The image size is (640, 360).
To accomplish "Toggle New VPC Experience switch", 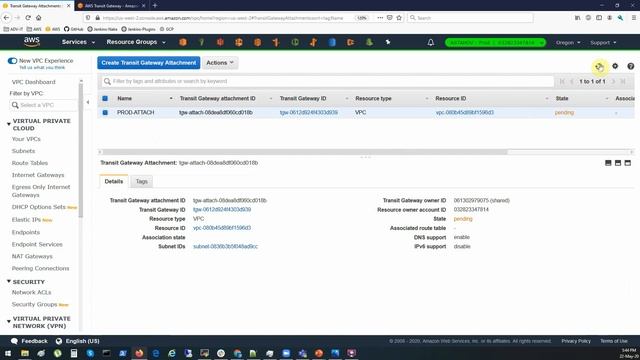I will point(12,61).
